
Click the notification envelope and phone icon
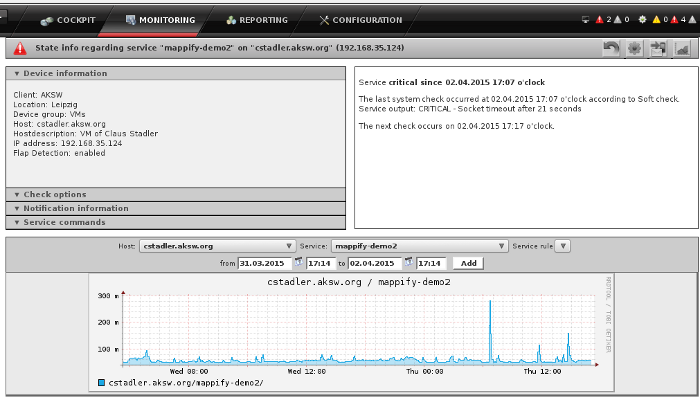pyautogui.click(x=658, y=48)
